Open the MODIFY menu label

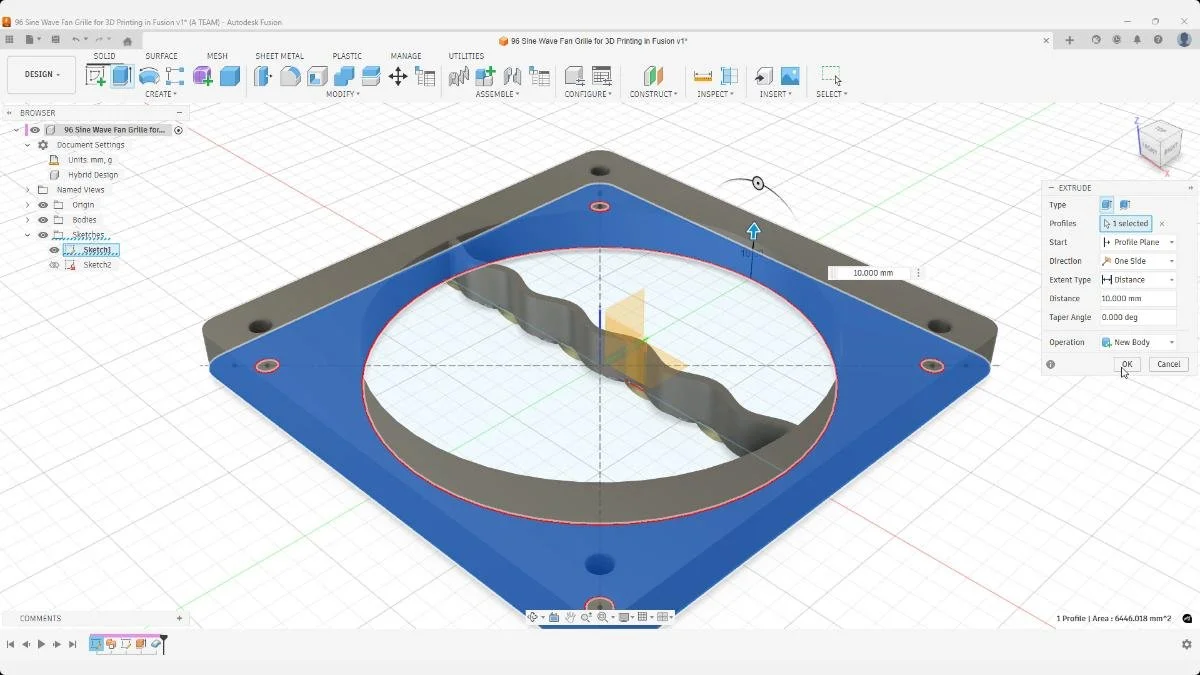pyautogui.click(x=342, y=94)
